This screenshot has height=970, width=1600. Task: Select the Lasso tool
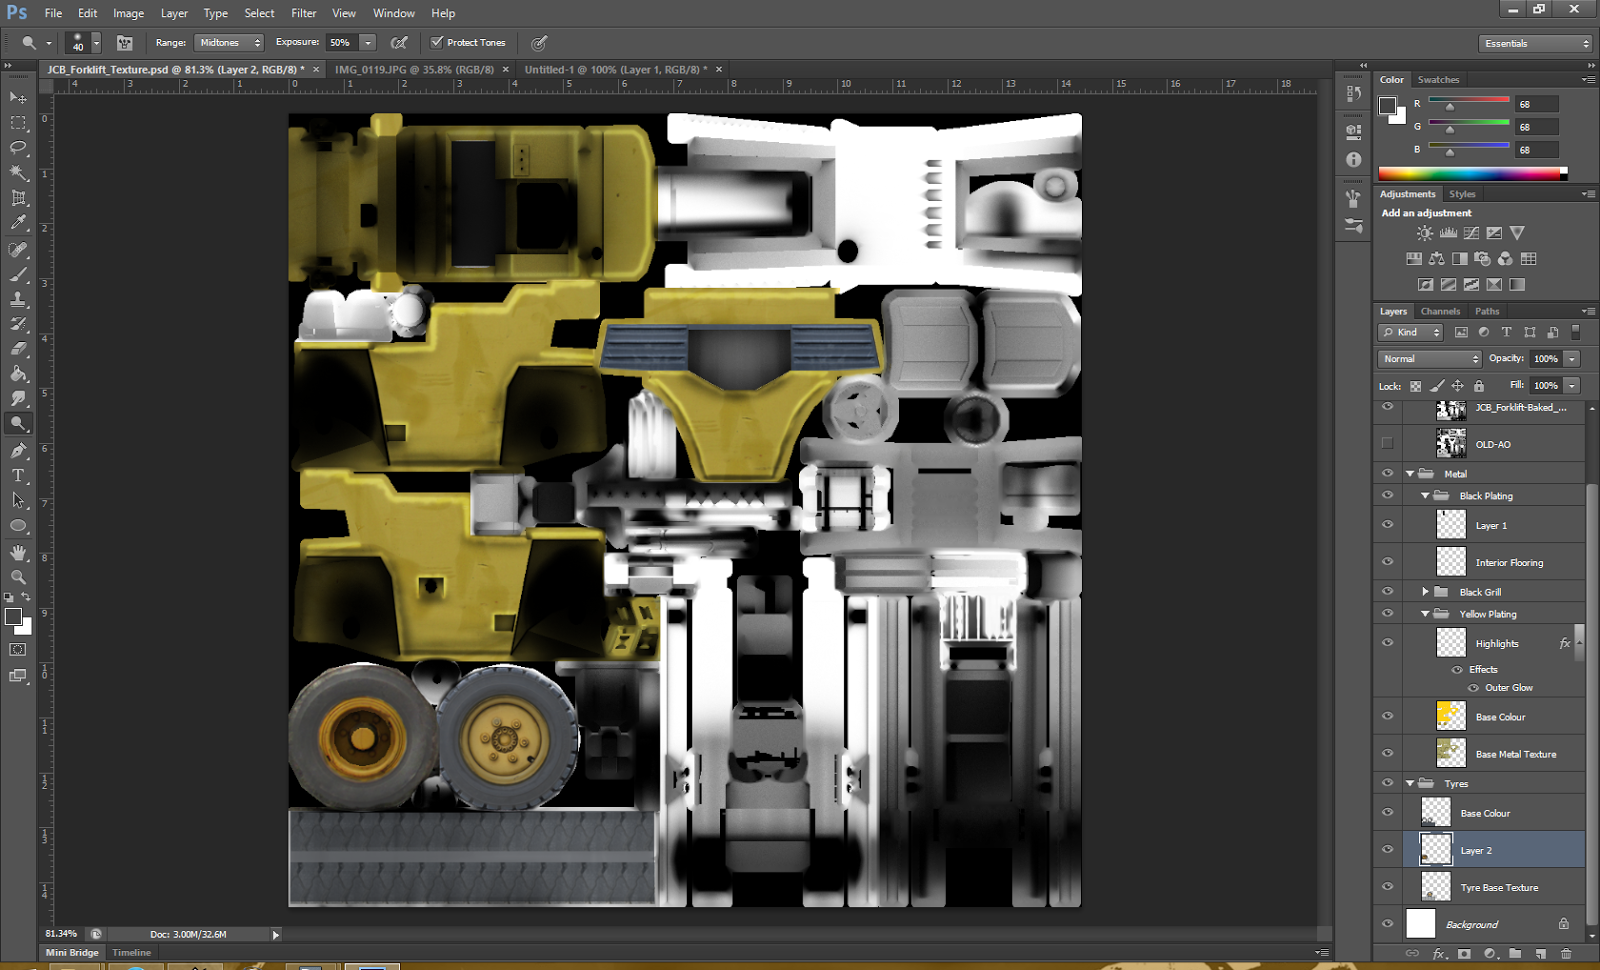[18, 147]
